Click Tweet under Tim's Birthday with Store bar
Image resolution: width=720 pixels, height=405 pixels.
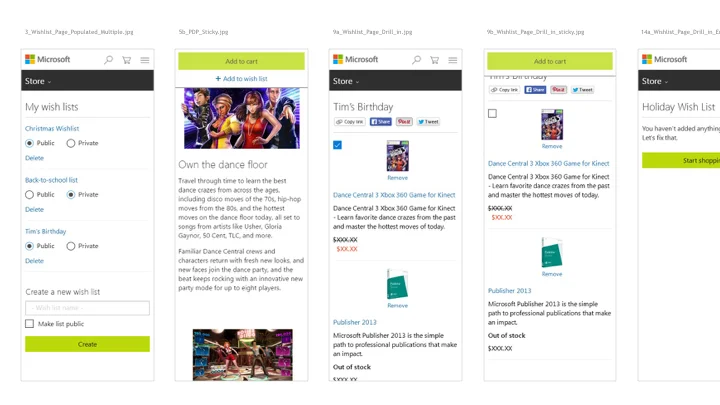click(428, 122)
